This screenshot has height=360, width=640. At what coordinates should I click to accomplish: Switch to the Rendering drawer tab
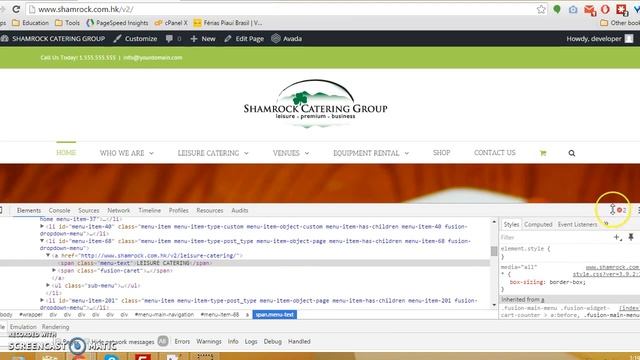pyautogui.click(x=56, y=327)
